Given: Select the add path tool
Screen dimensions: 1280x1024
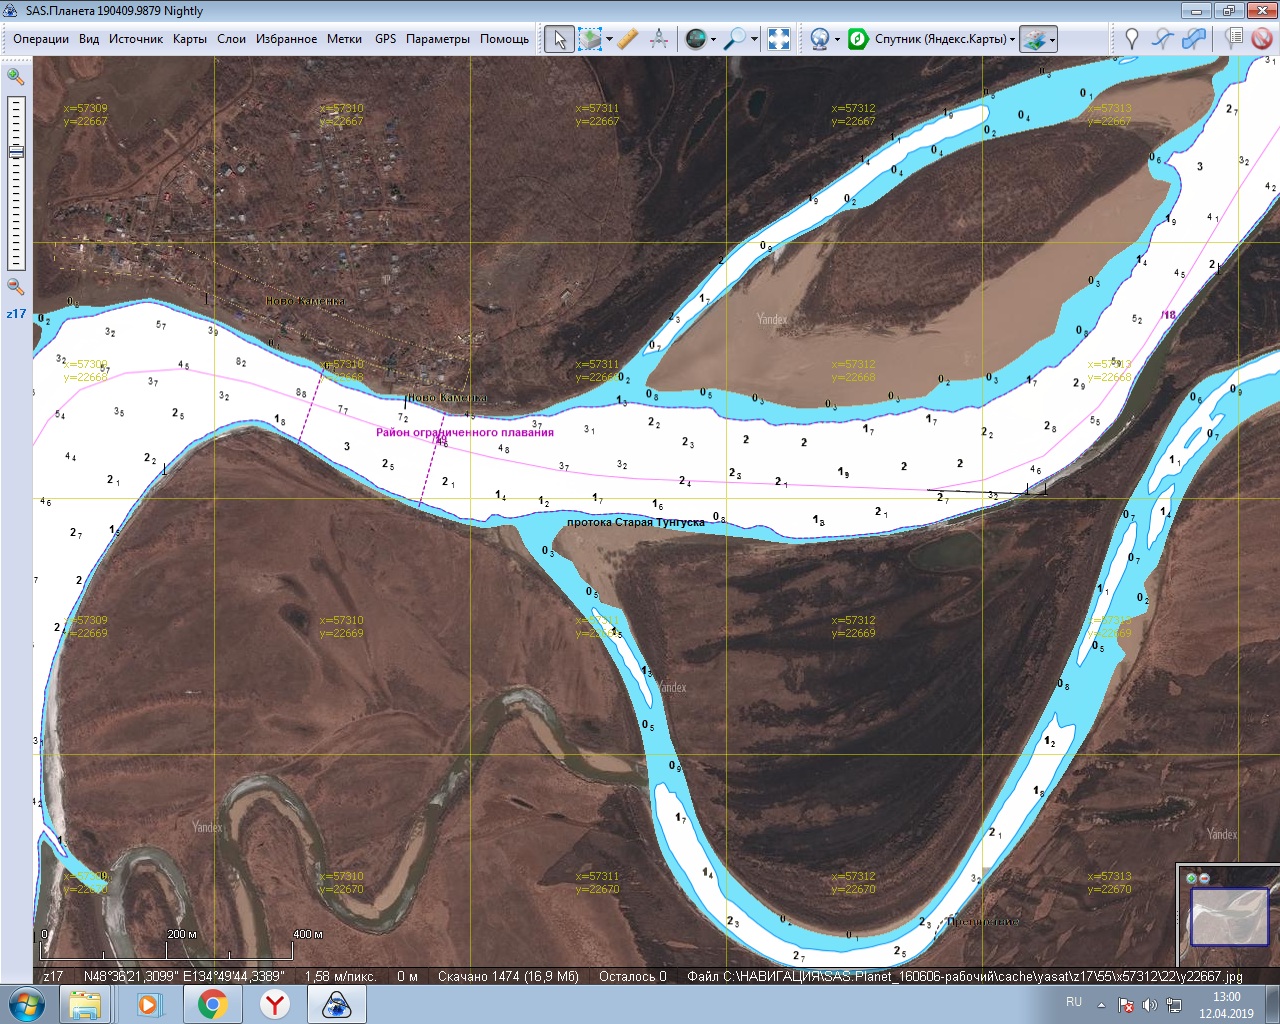Looking at the screenshot, I should [x=1162, y=39].
